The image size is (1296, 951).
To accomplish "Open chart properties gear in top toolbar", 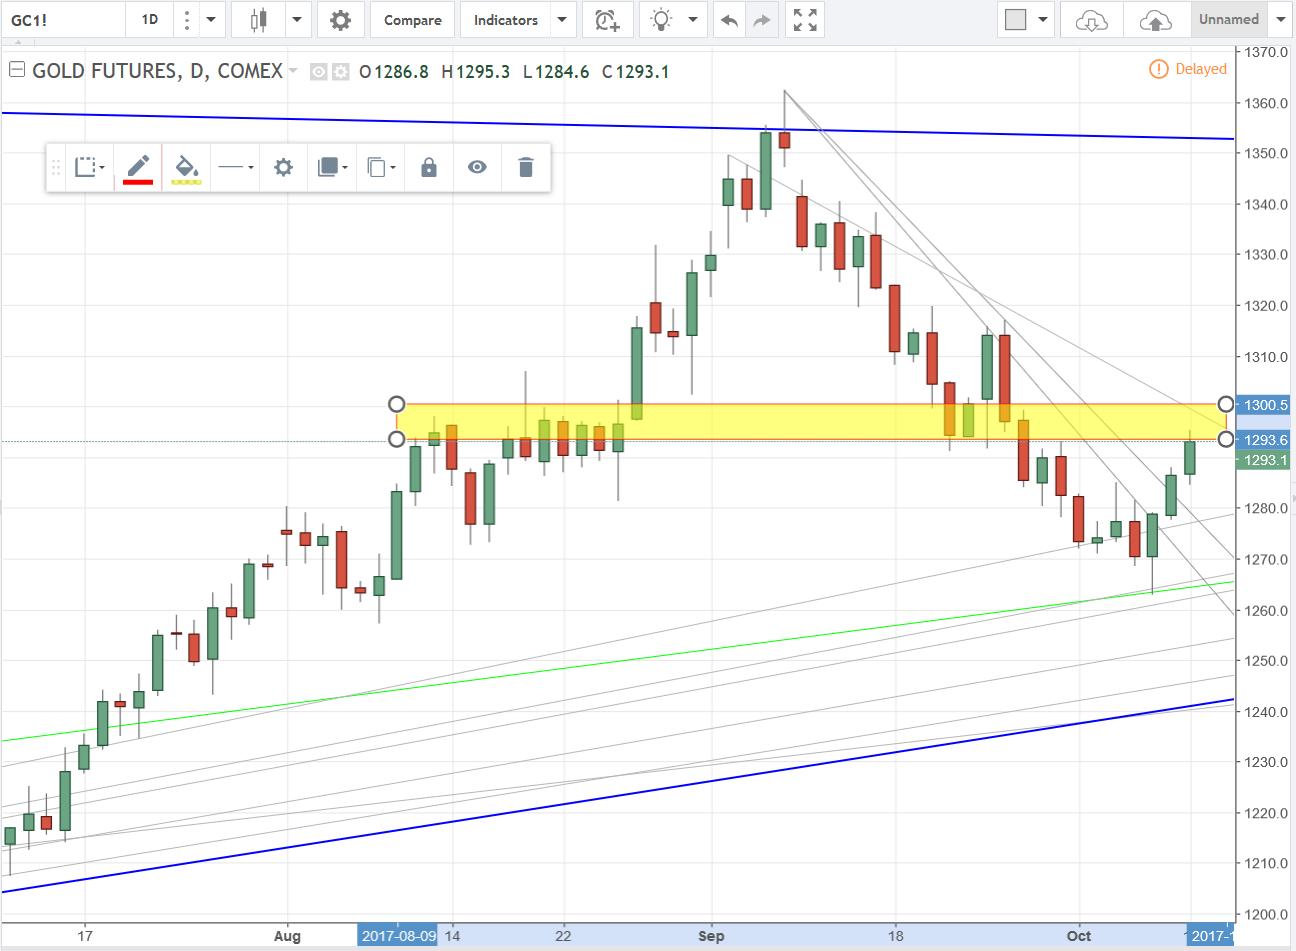I will 340,20.
